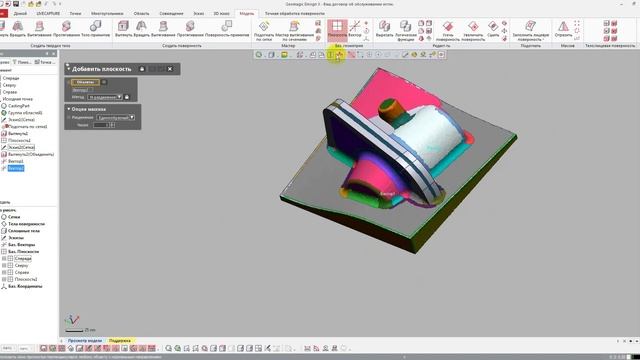Toggle visibility box of Плоскость1 under Баз. Плоскости
This screenshot has height=360, width=640.
click(4, 279)
